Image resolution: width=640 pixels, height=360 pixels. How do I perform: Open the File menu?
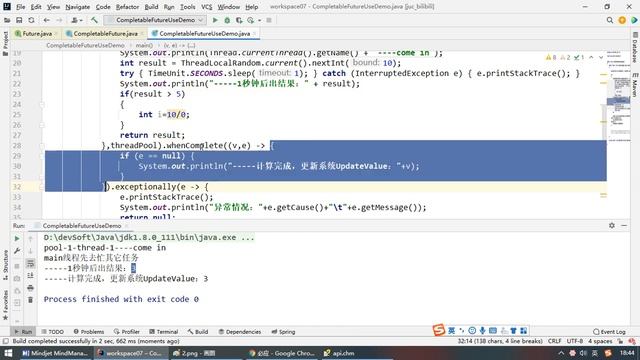coord(20,7)
